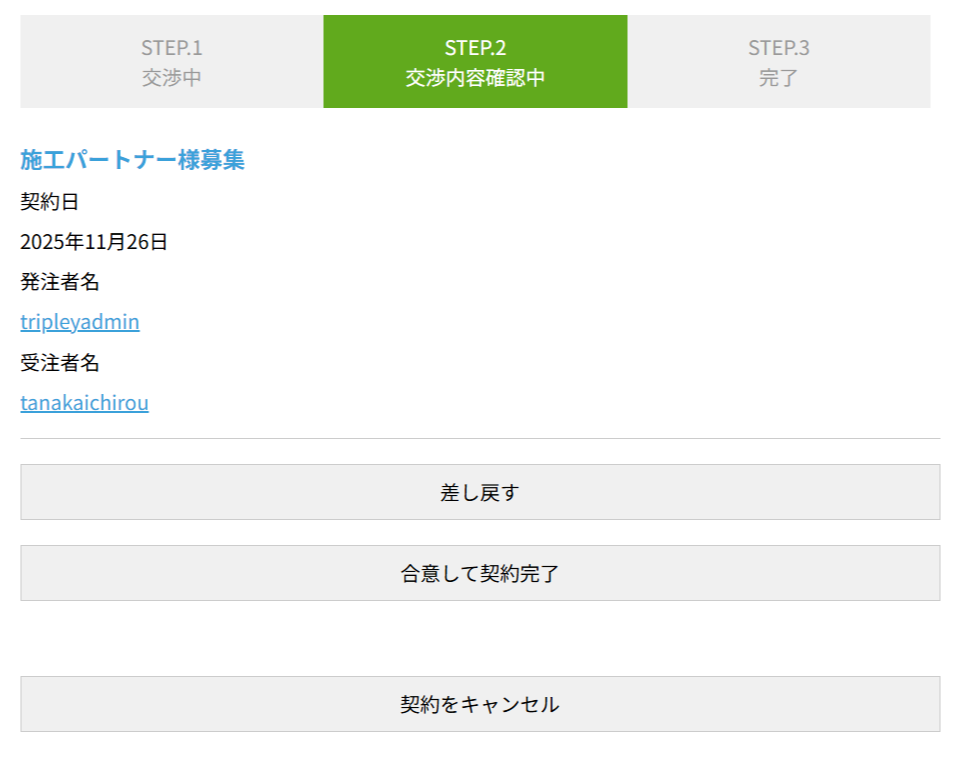Visit the tanakaichirou contractor profile link
This screenshot has height=764, width=968.
84,403
